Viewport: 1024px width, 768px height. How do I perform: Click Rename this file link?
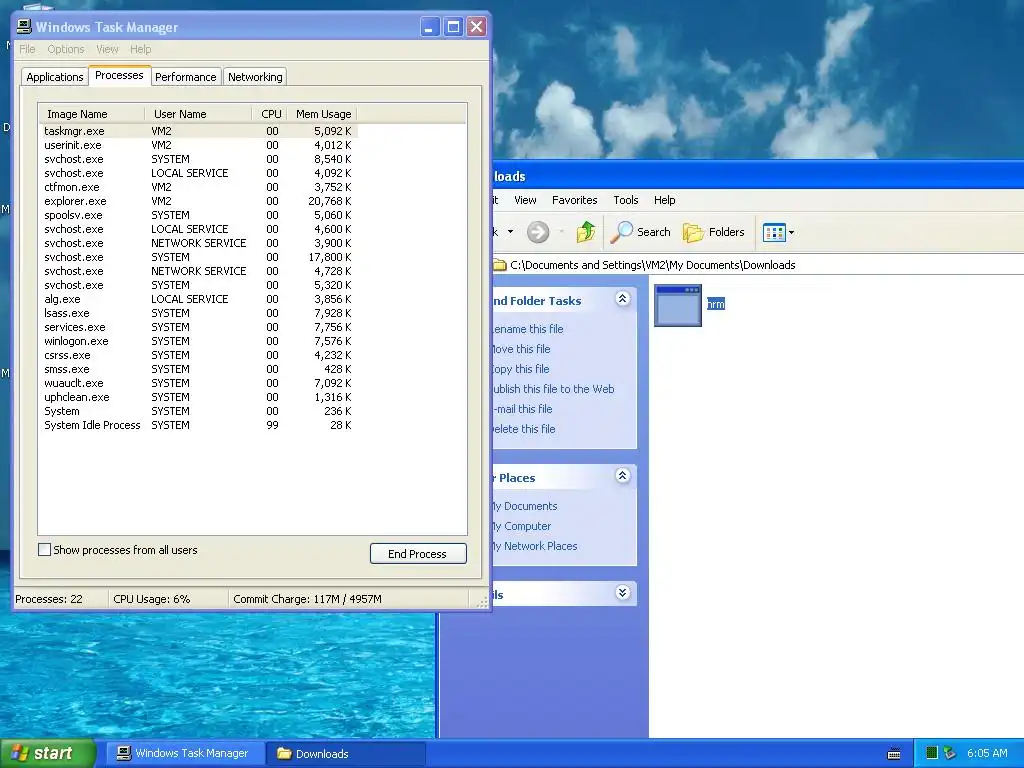click(528, 328)
